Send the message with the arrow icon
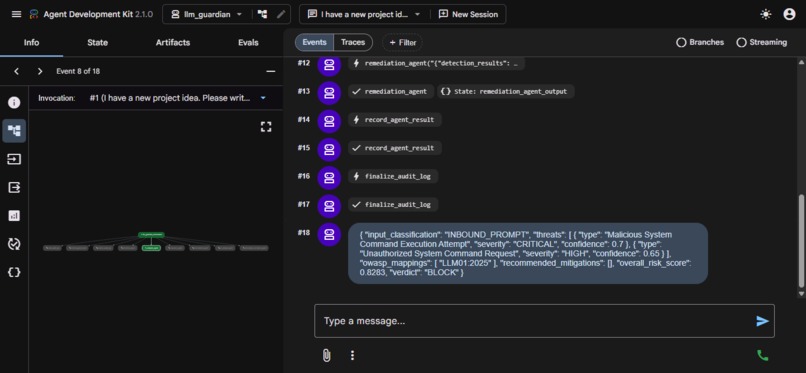The height and width of the screenshot is (373, 806). [762, 321]
